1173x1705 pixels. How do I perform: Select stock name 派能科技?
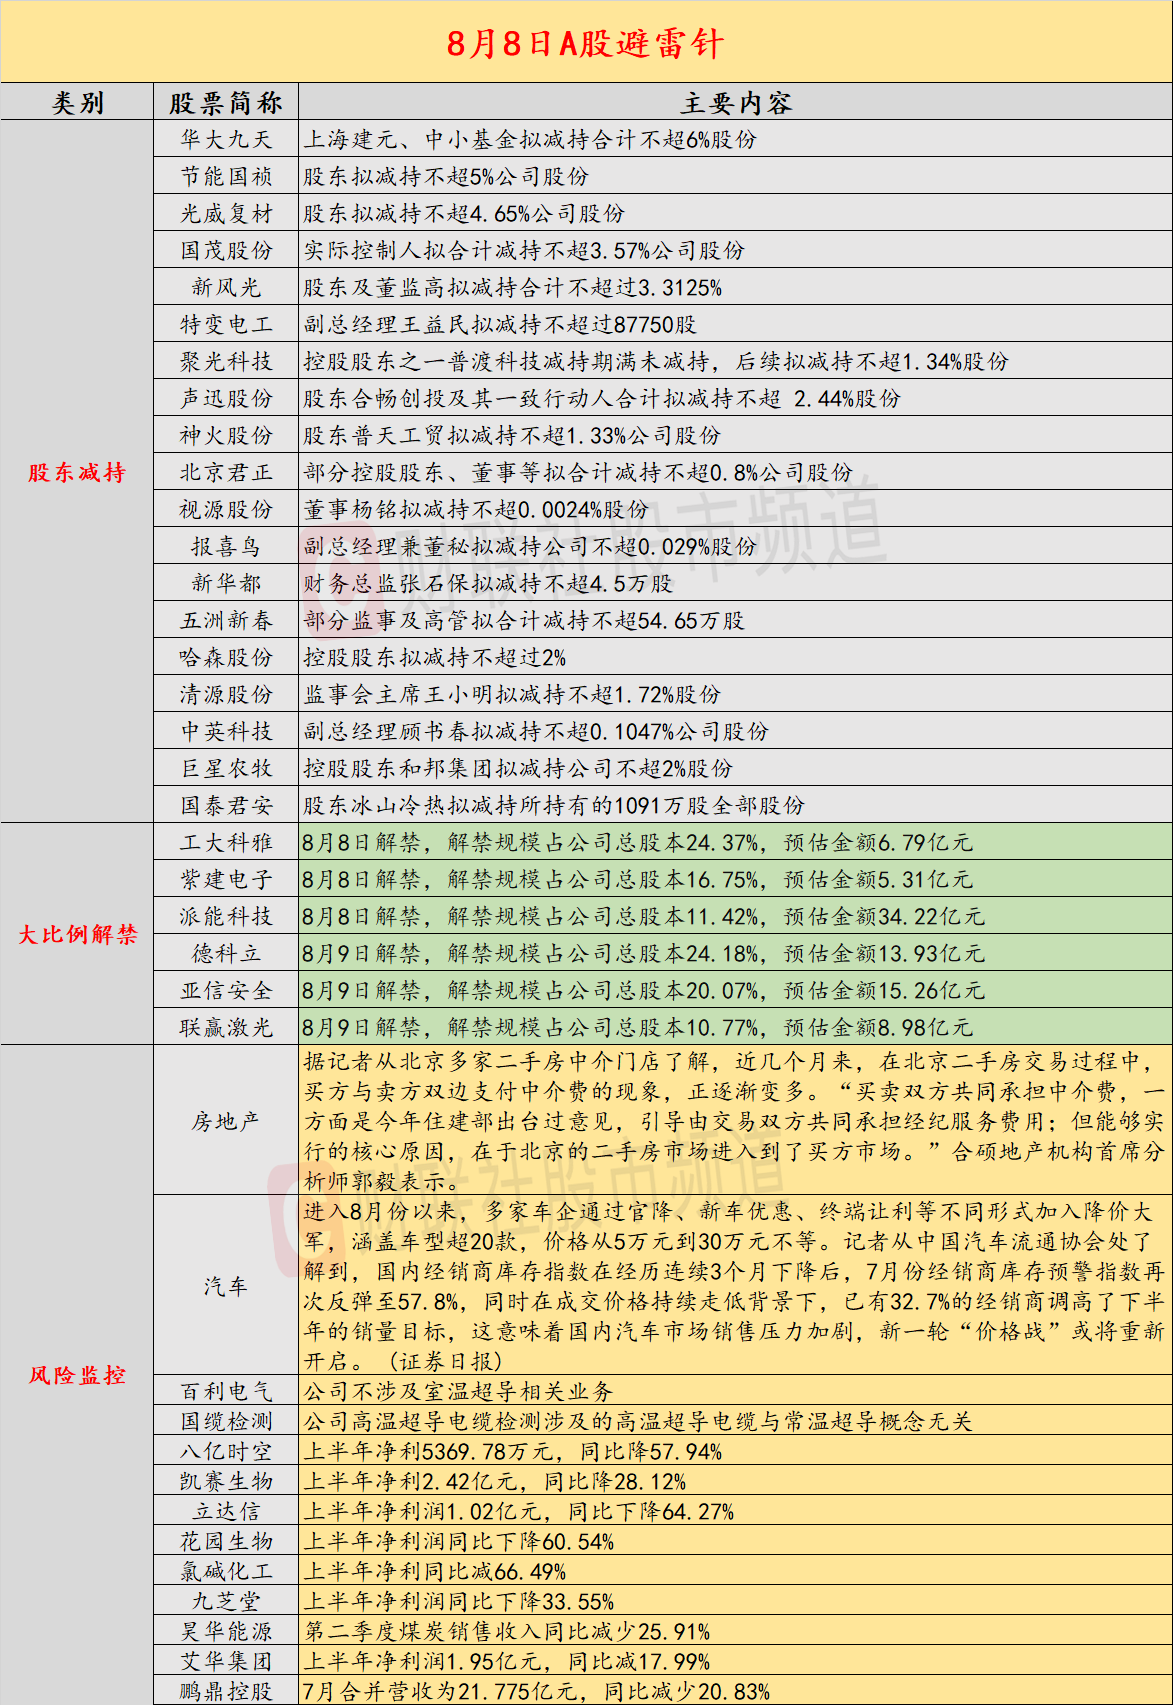pos(226,916)
